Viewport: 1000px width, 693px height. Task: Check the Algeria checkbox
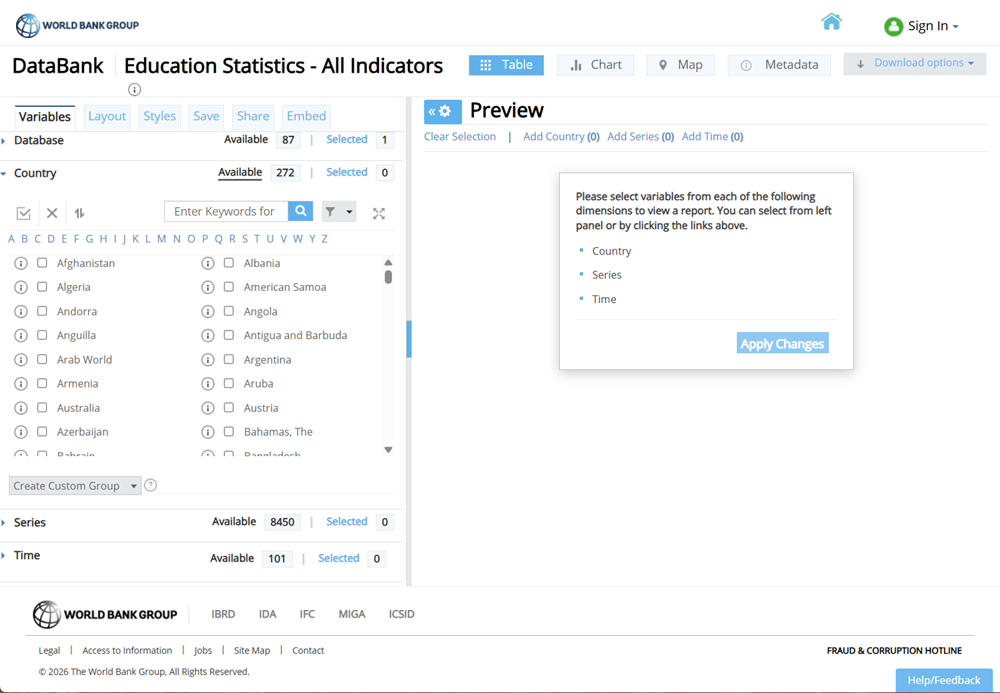(42, 287)
